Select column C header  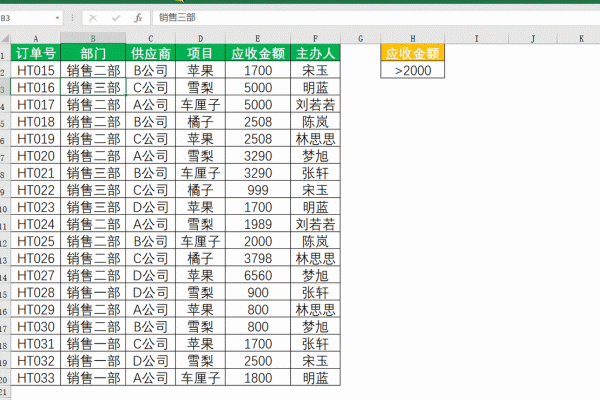click(x=150, y=38)
